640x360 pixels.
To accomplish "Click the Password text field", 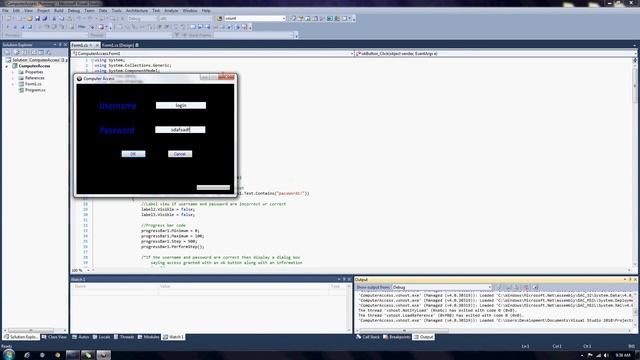I will [180, 129].
